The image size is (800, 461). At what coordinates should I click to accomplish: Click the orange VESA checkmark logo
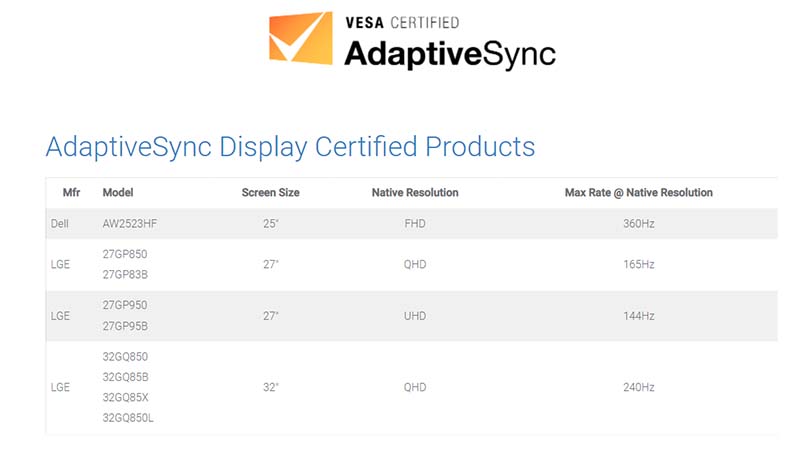(x=298, y=39)
